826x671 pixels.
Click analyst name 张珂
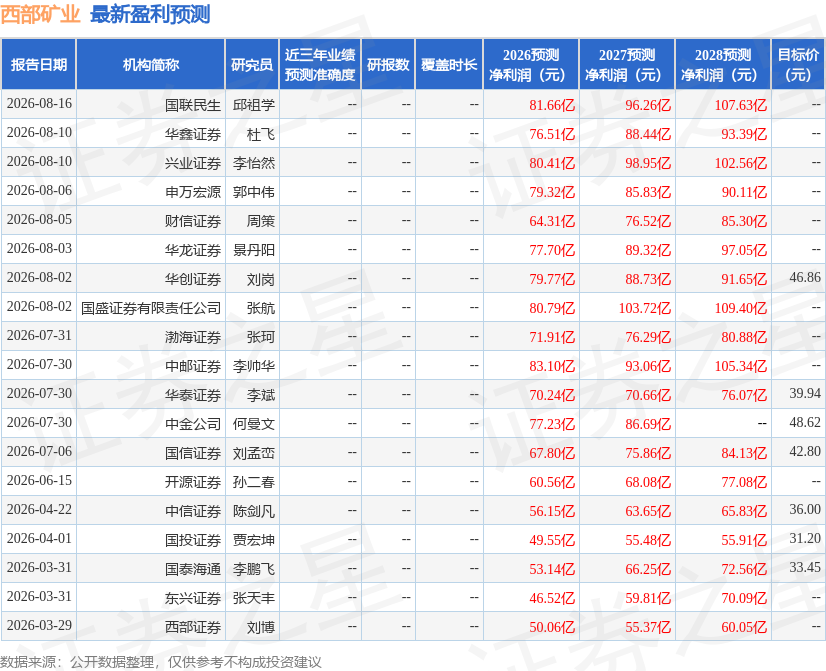point(261,337)
